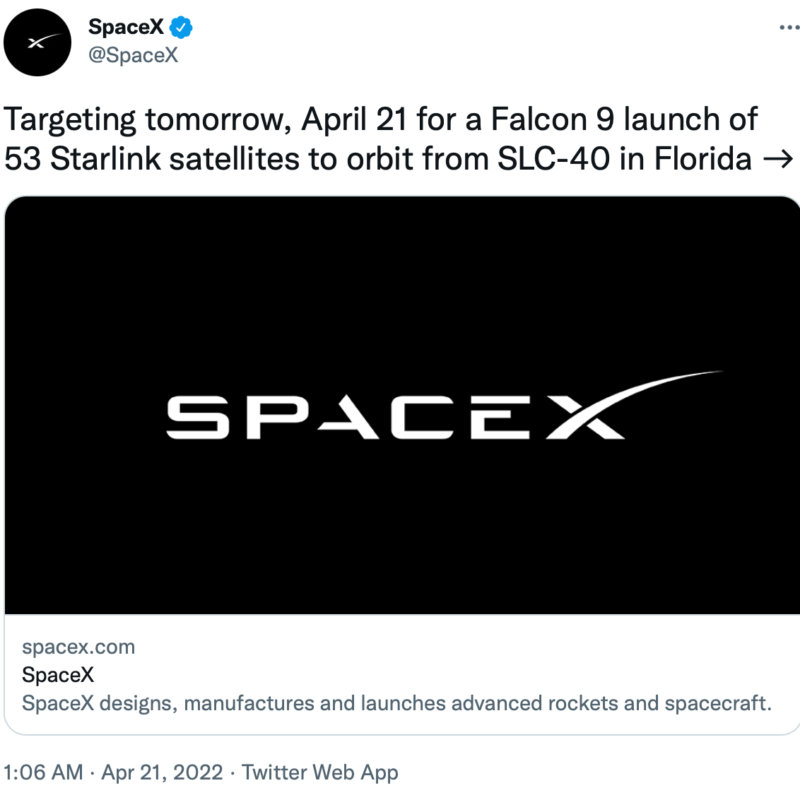
Task: Follow the spacex.com domain link
Action: point(78,647)
